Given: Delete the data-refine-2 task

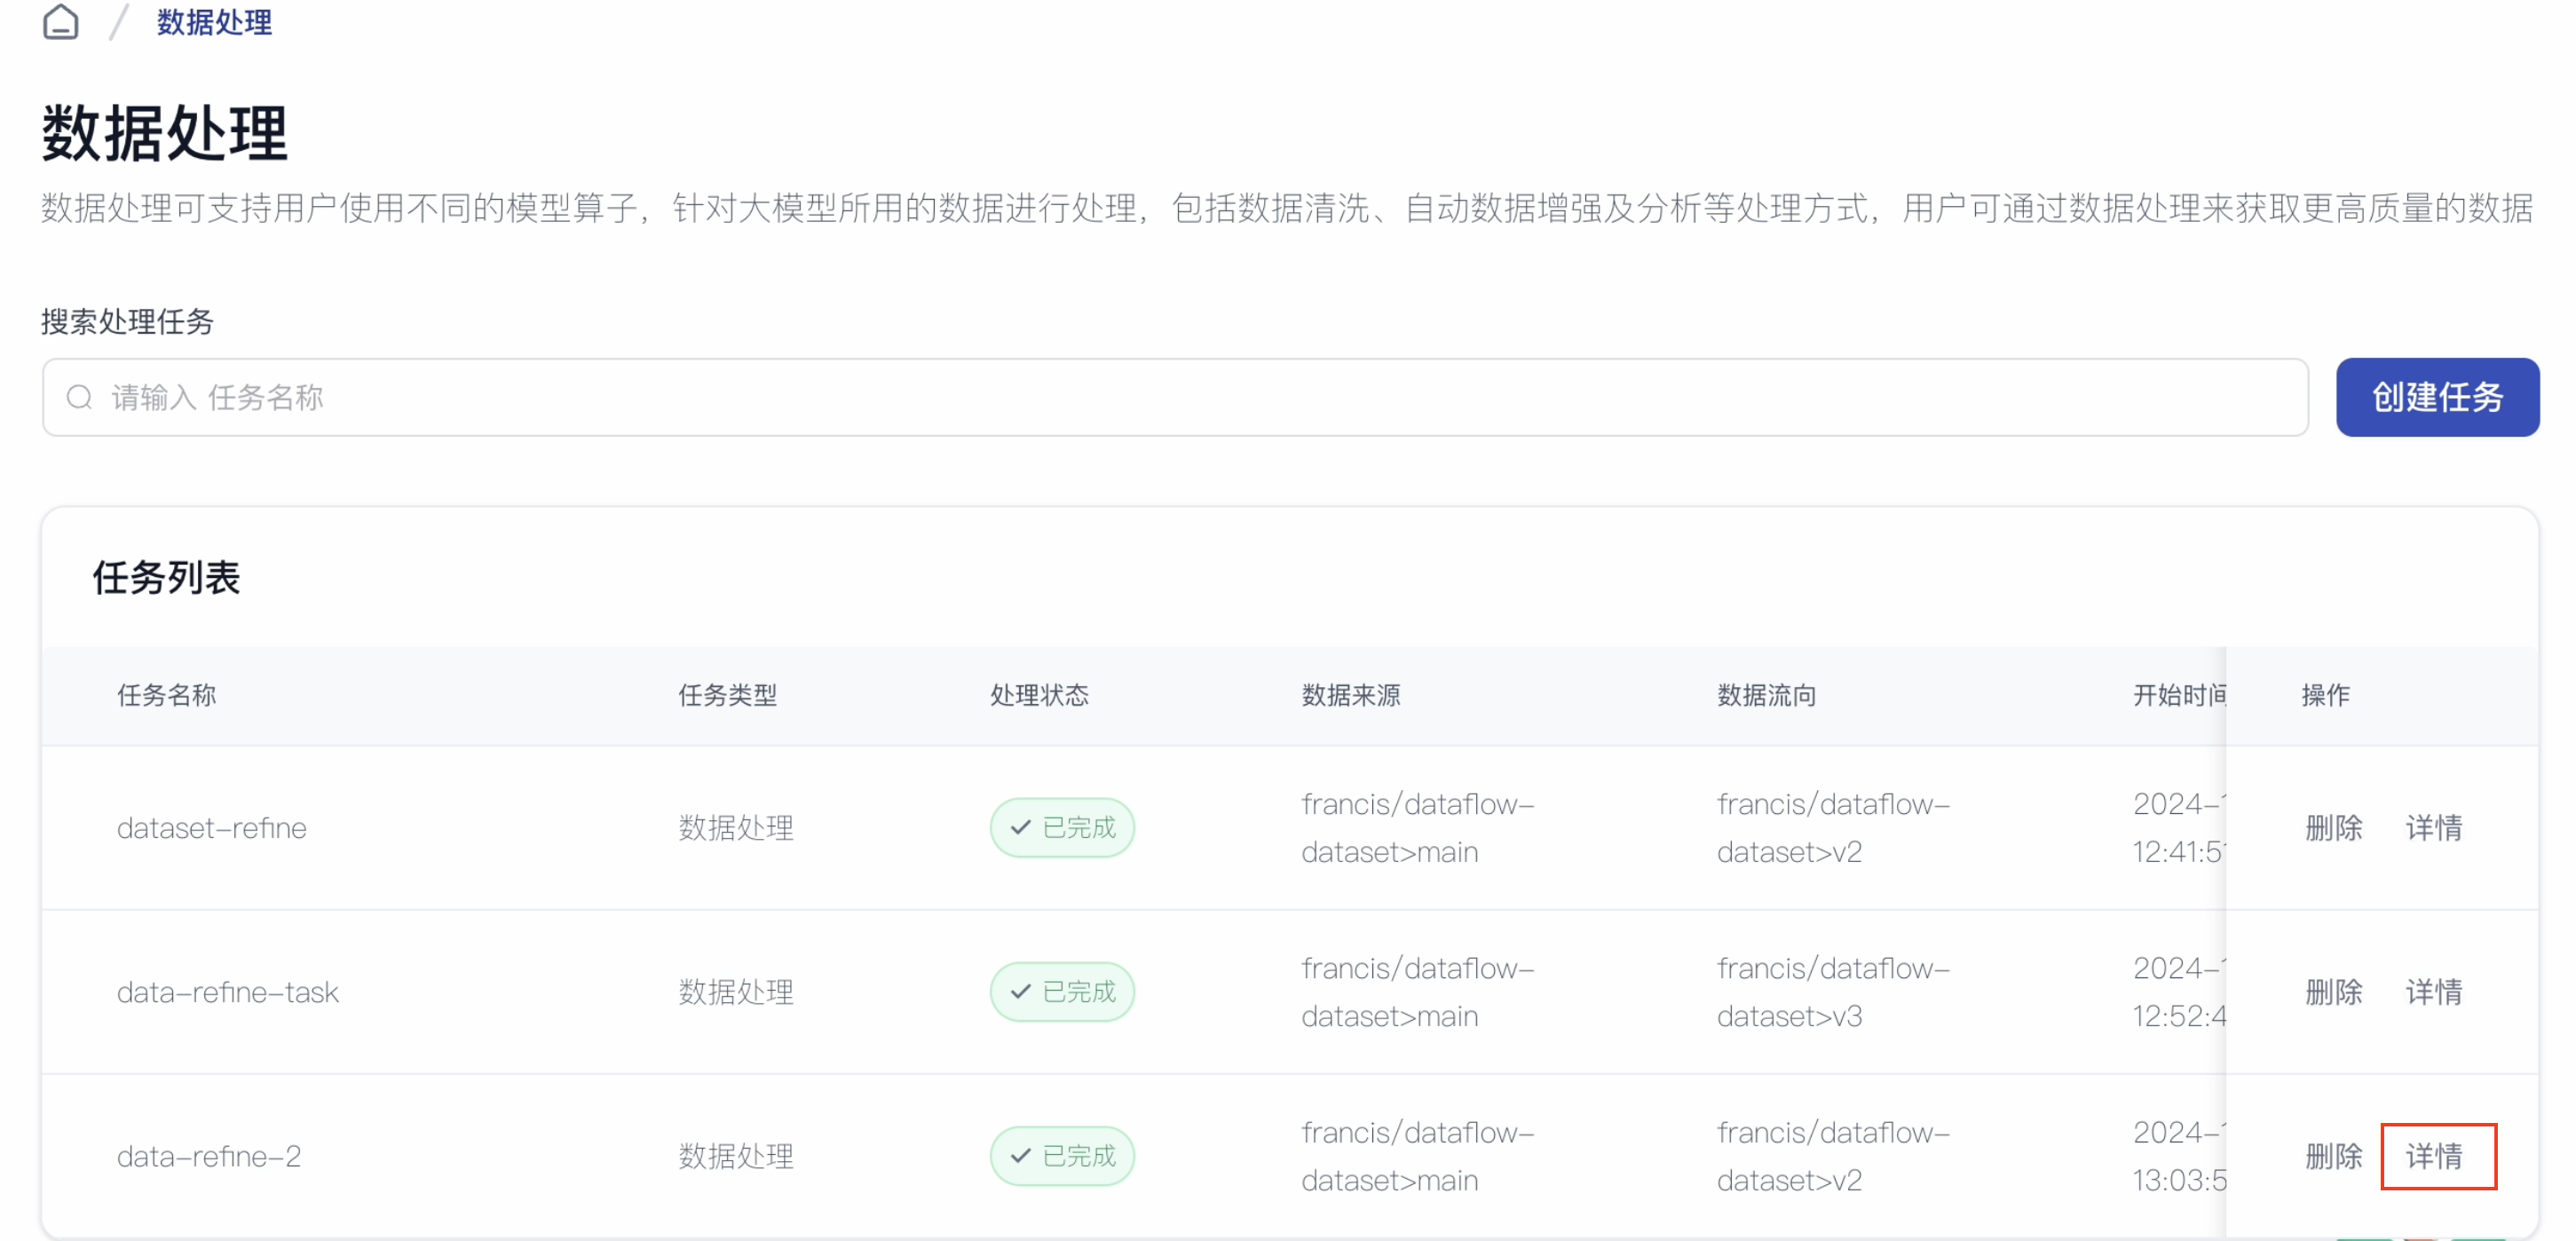Looking at the screenshot, I should (x=2333, y=1156).
